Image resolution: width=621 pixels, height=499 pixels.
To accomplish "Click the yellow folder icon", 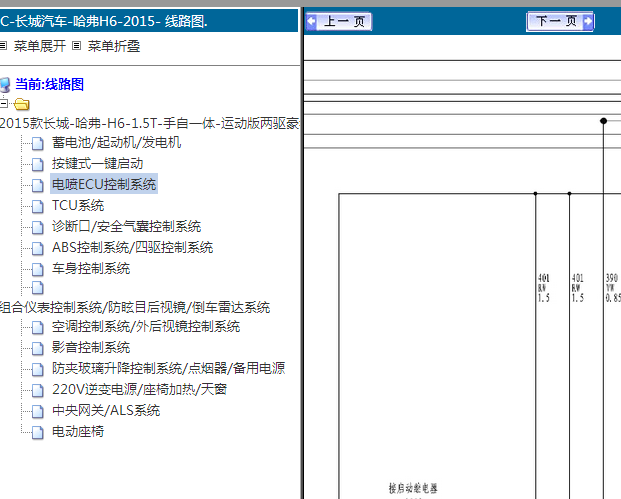I will pos(21,104).
